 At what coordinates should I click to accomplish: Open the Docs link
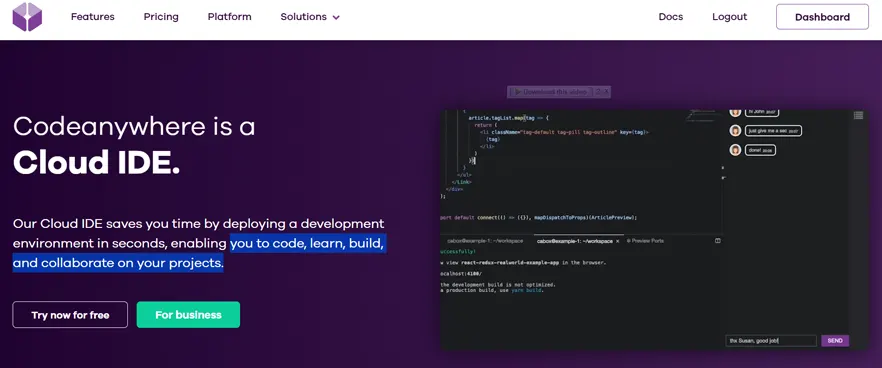click(x=670, y=17)
